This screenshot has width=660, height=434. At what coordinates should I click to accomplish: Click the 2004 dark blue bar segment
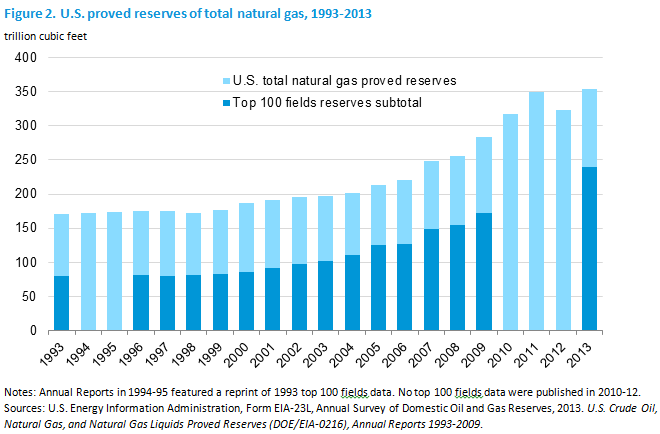coord(352,293)
